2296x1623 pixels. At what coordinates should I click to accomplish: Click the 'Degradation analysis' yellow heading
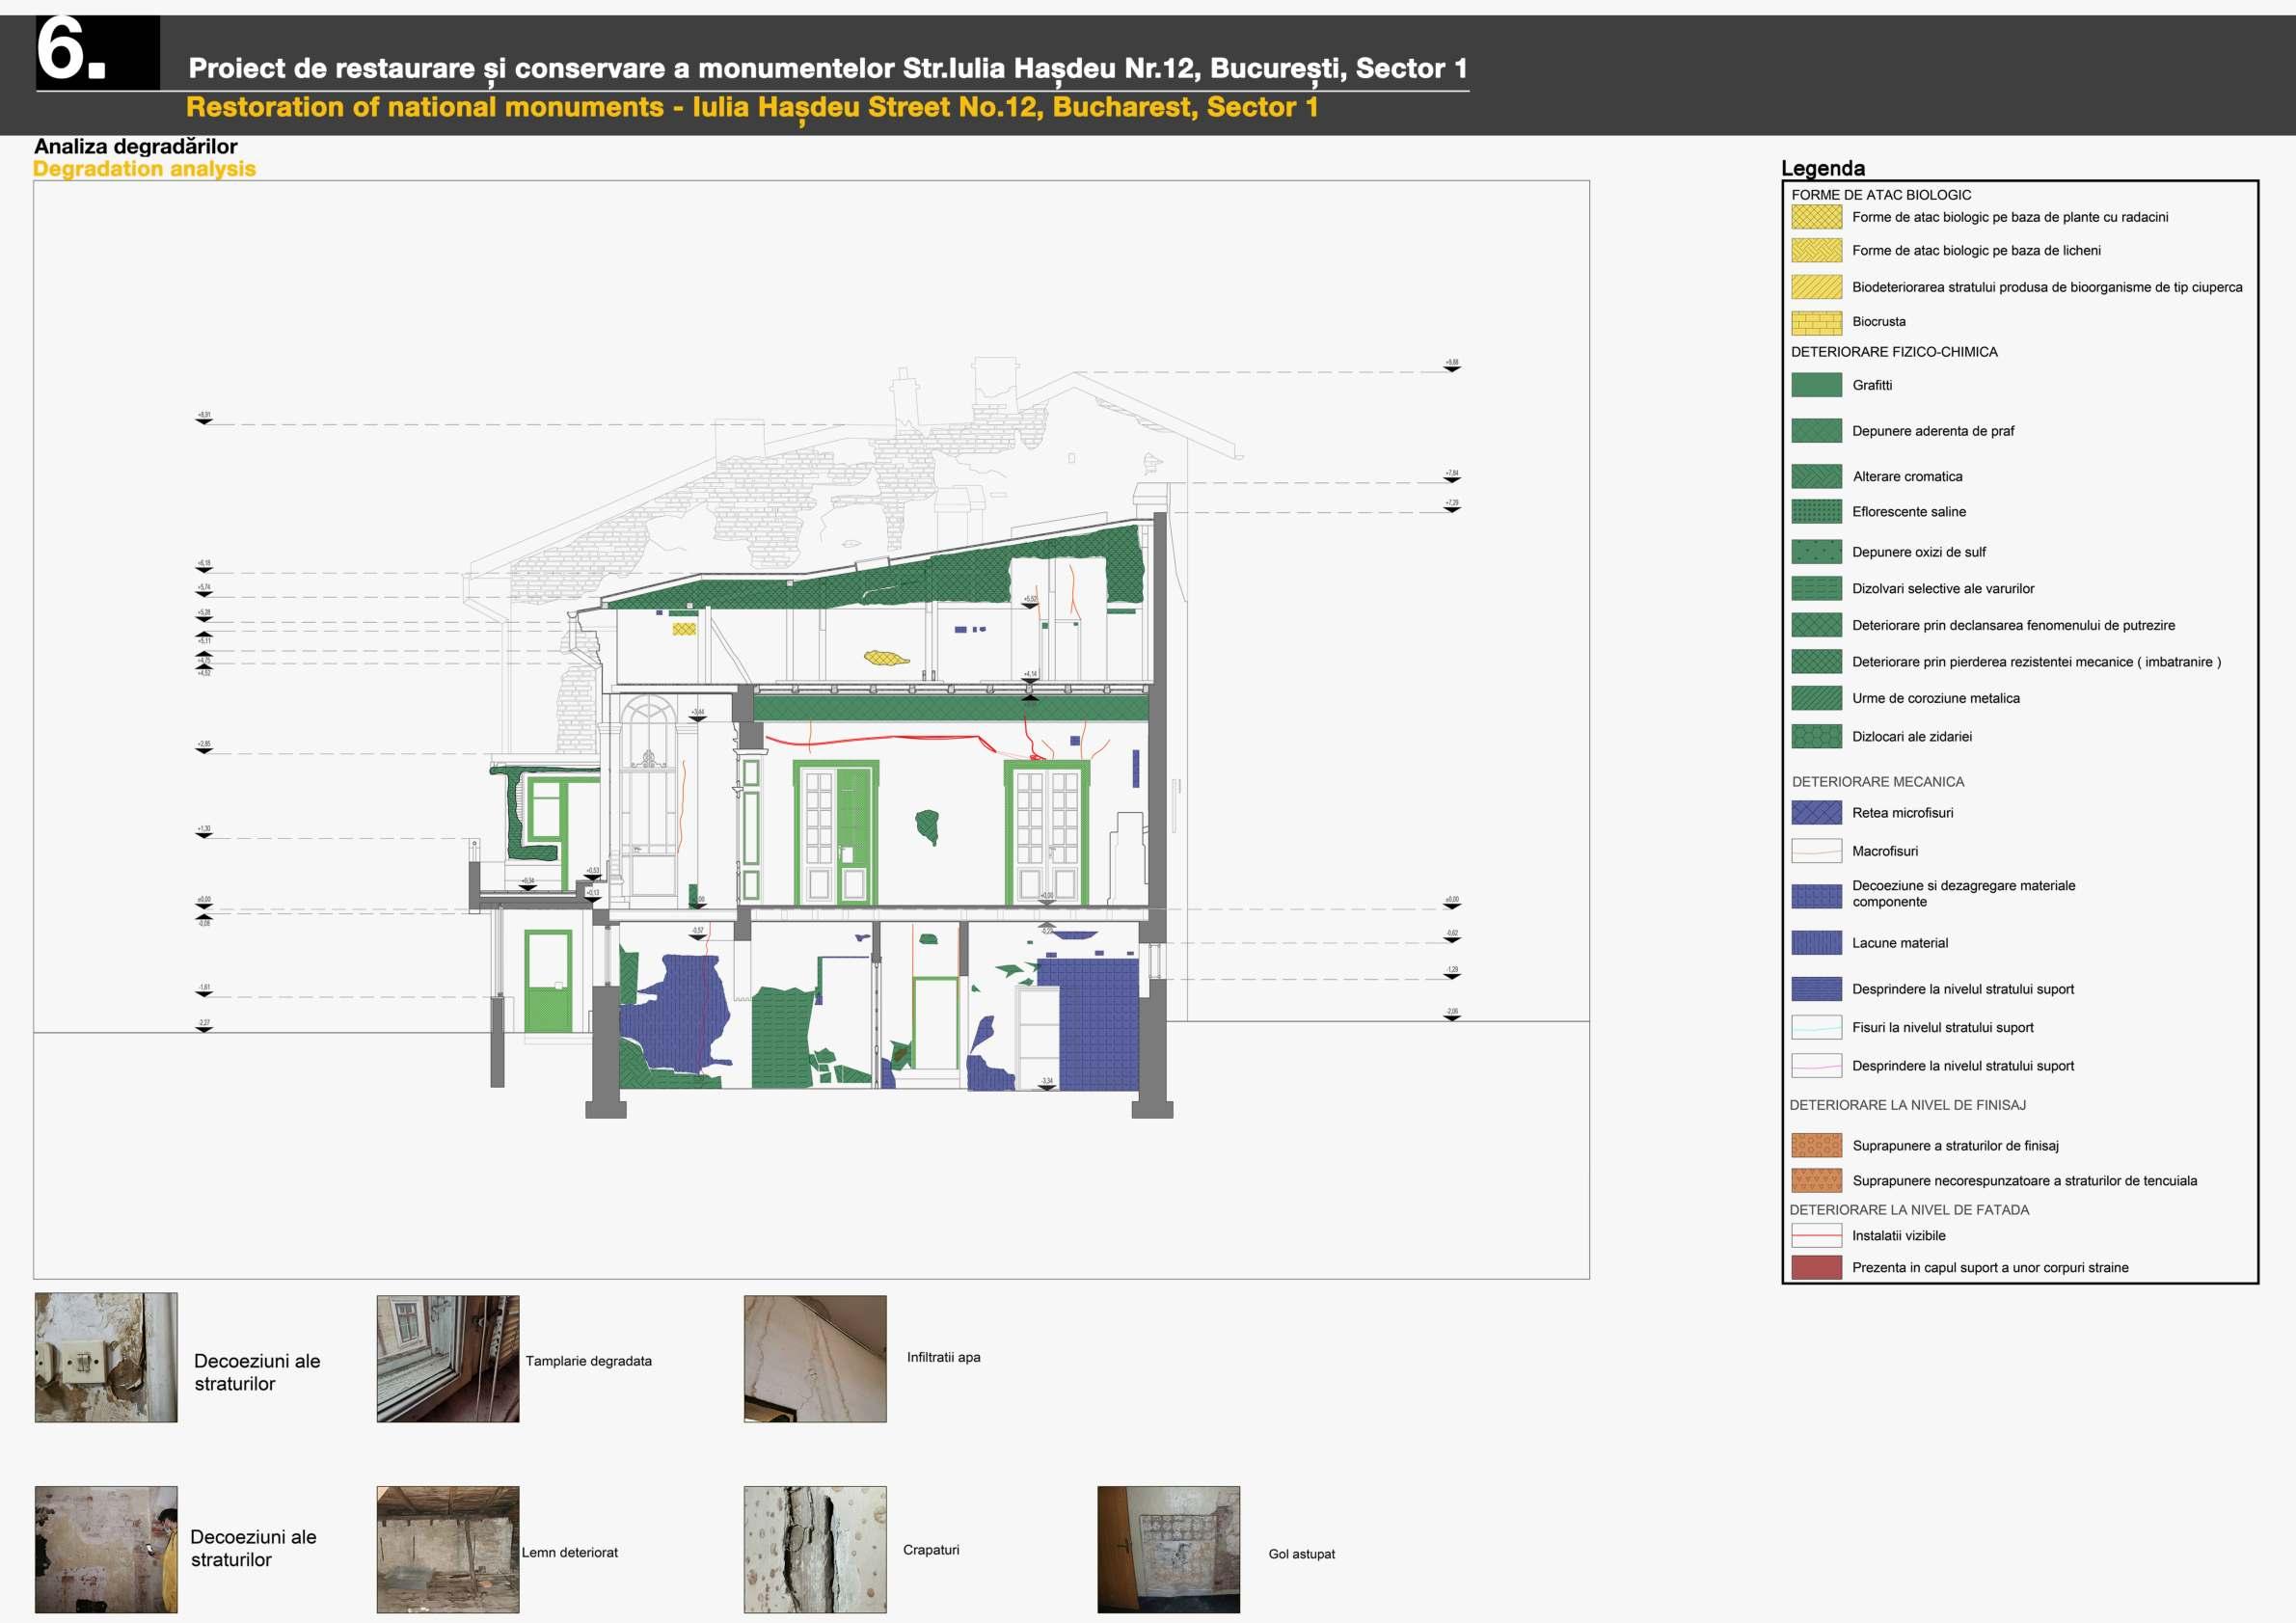point(145,169)
